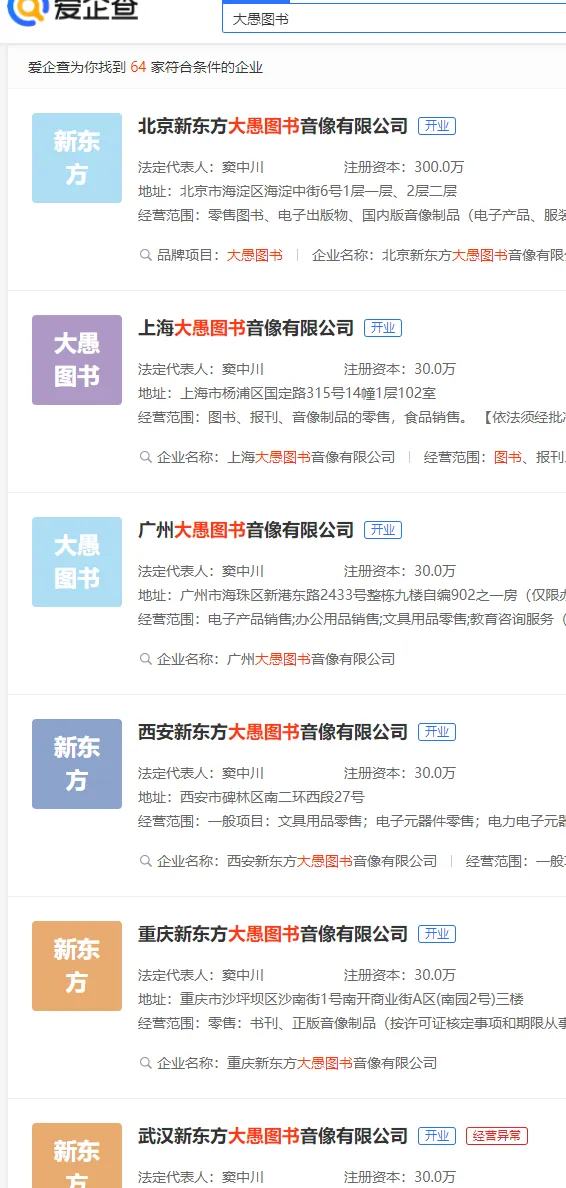Screen dimensions: 566x1188
Task: Open 北京新东方大愚图书音像有限公司 company page
Action: click(x=273, y=126)
